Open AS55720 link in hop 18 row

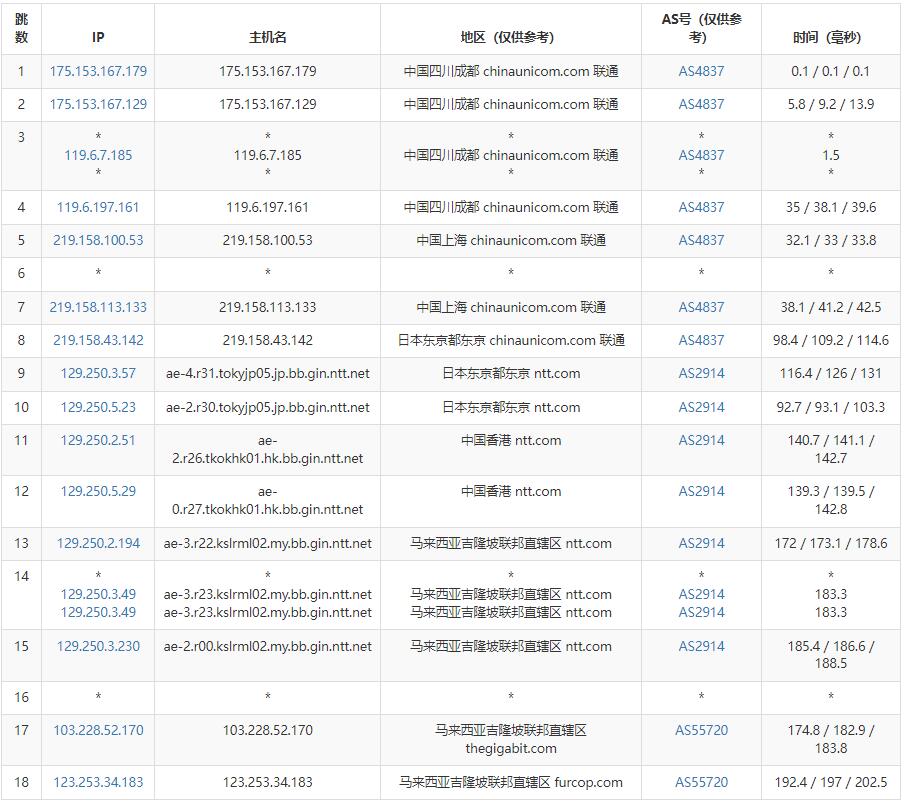coord(701,782)
